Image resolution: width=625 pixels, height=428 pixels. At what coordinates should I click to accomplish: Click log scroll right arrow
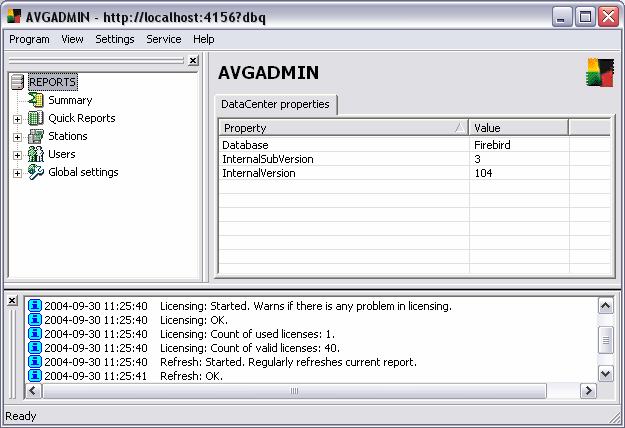point(588,391)
